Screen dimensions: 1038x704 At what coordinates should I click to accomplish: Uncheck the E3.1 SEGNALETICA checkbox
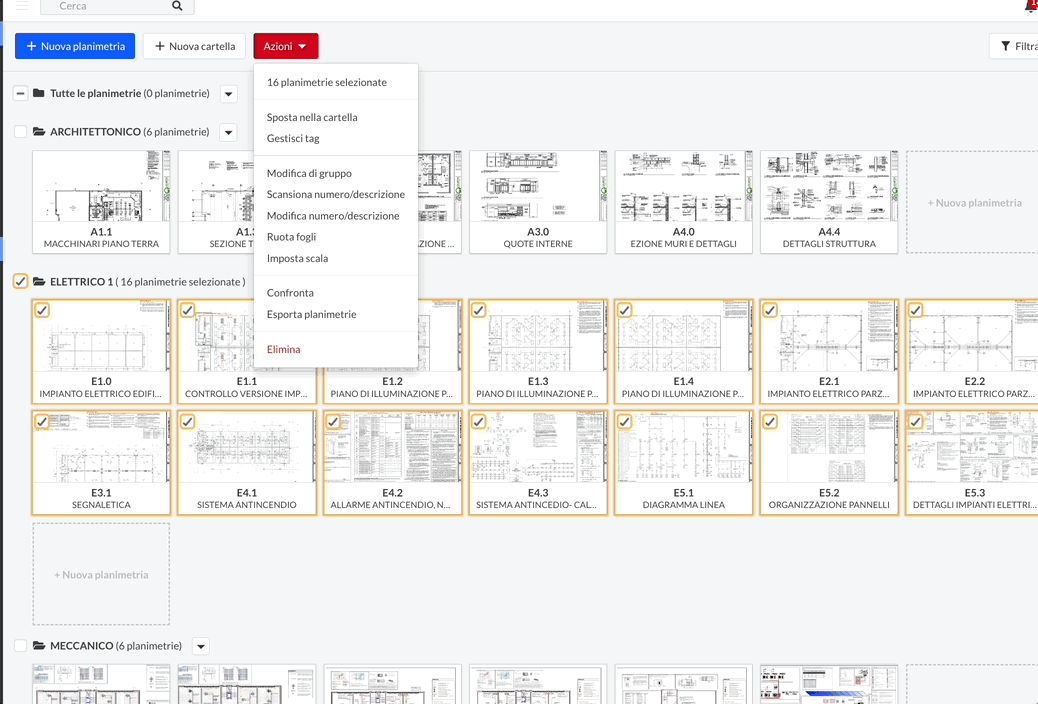point(42,421)
